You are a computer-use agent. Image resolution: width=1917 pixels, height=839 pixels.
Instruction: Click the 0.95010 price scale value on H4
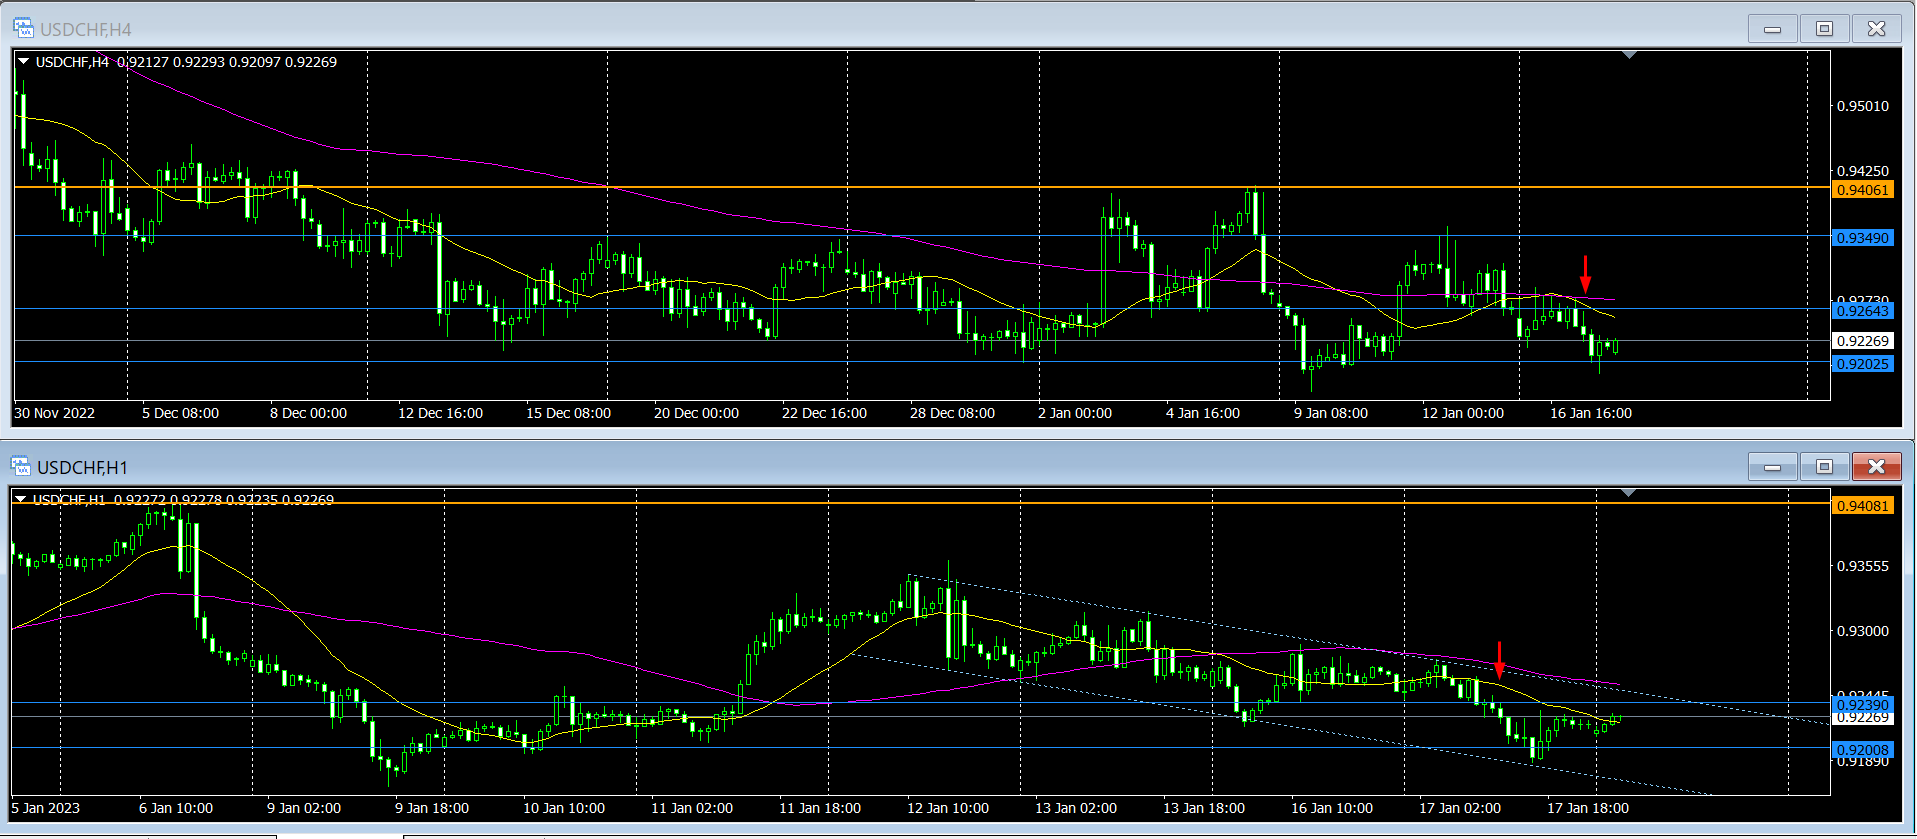[1863, 106]
